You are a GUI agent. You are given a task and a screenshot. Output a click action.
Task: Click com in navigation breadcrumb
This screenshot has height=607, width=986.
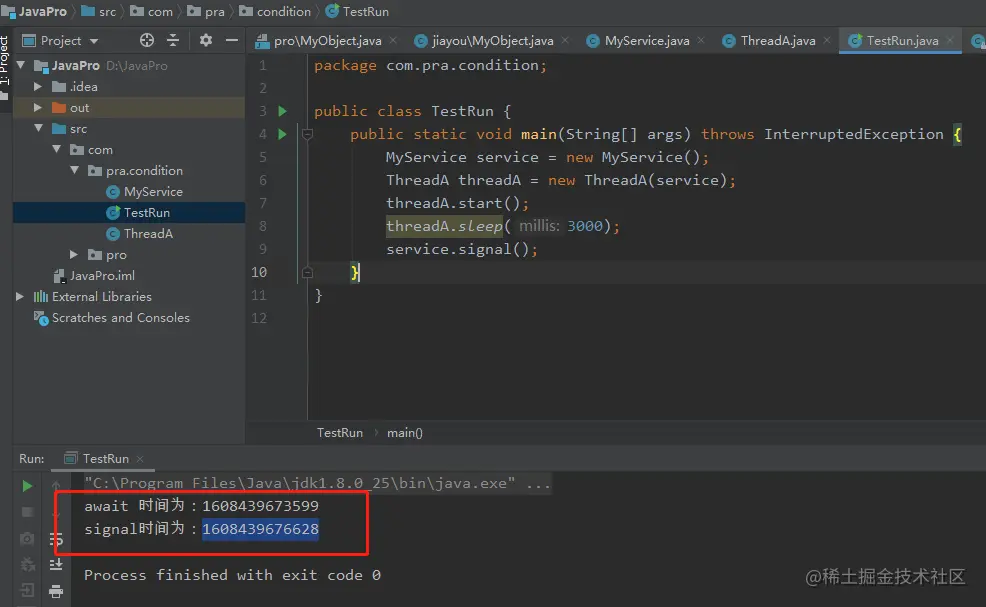[152, 11]
